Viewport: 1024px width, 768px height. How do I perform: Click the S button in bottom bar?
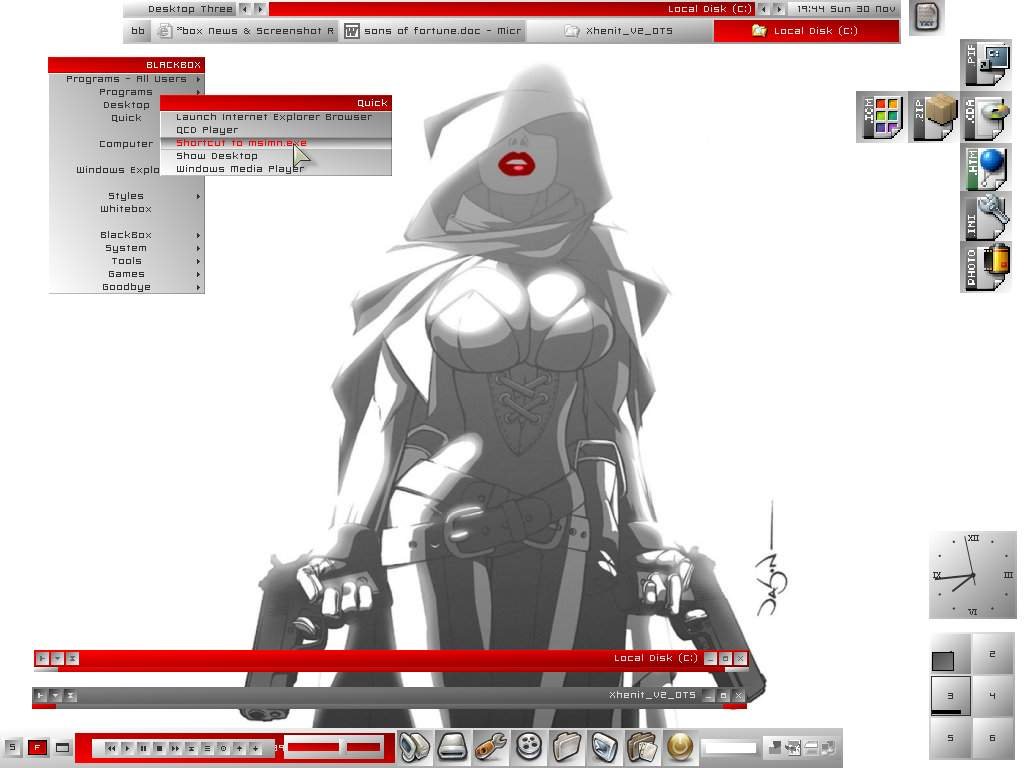(12, 747)
